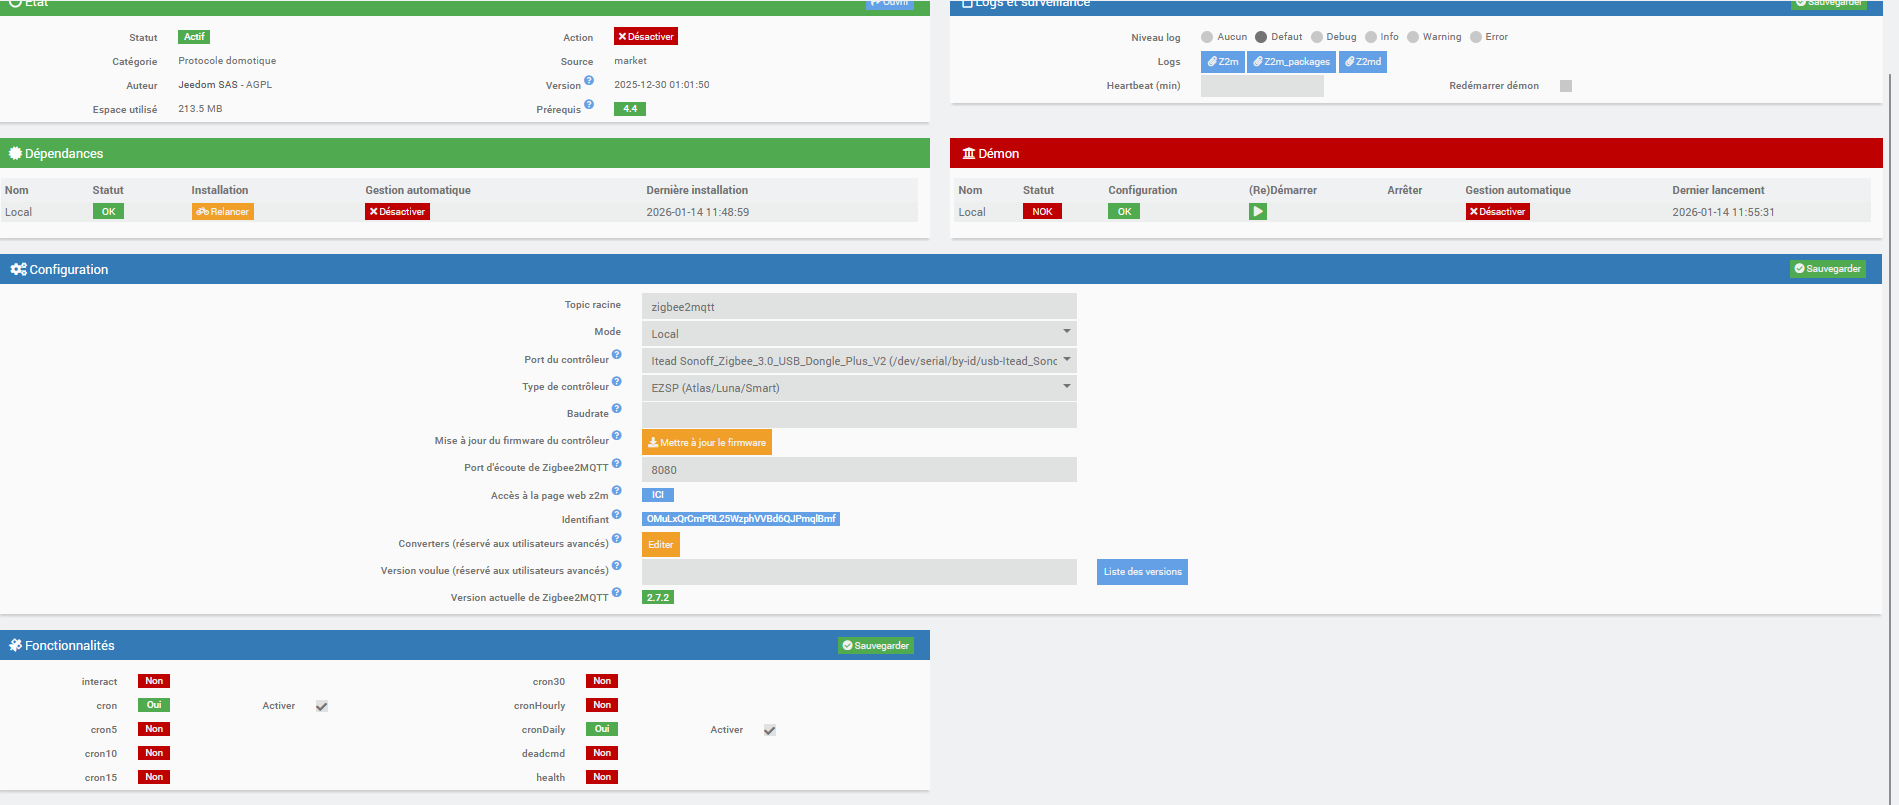The width and height of the screenshot is (1899, 805).
Task: Click the Fonctionnalités puzzle icon
Action: (x=15, y=645)
